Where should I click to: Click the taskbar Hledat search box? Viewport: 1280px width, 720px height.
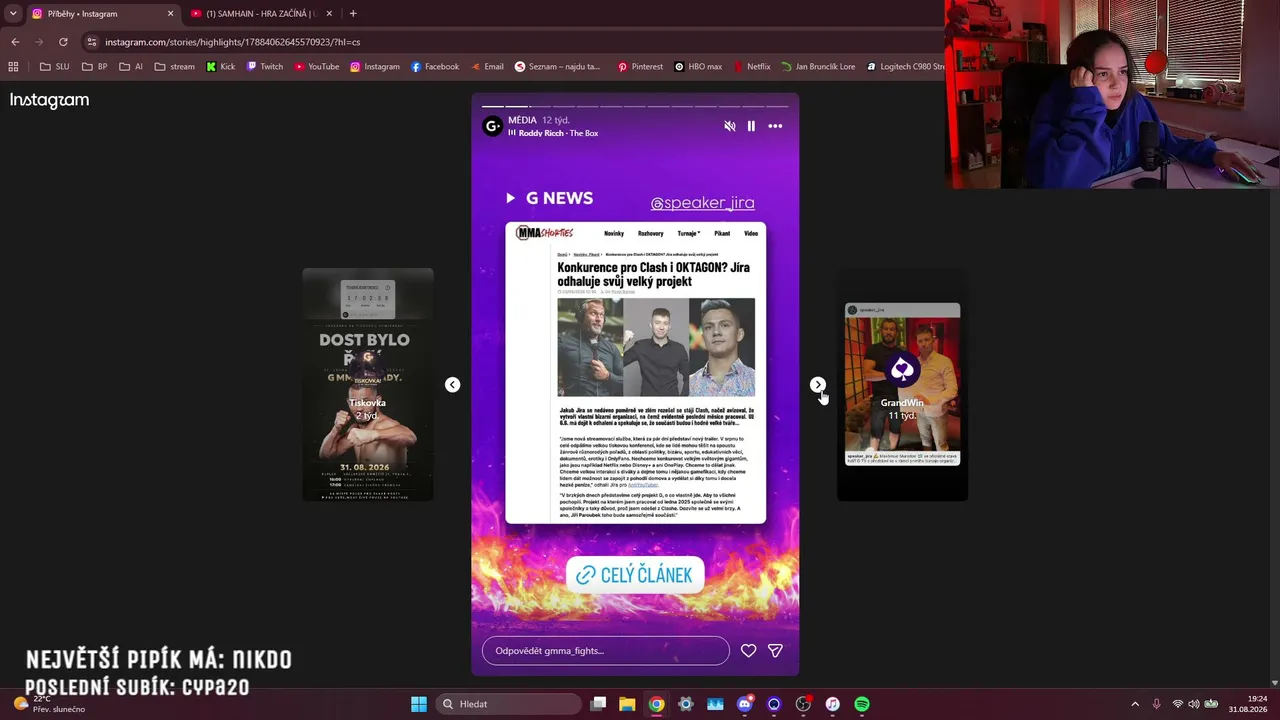510,704
